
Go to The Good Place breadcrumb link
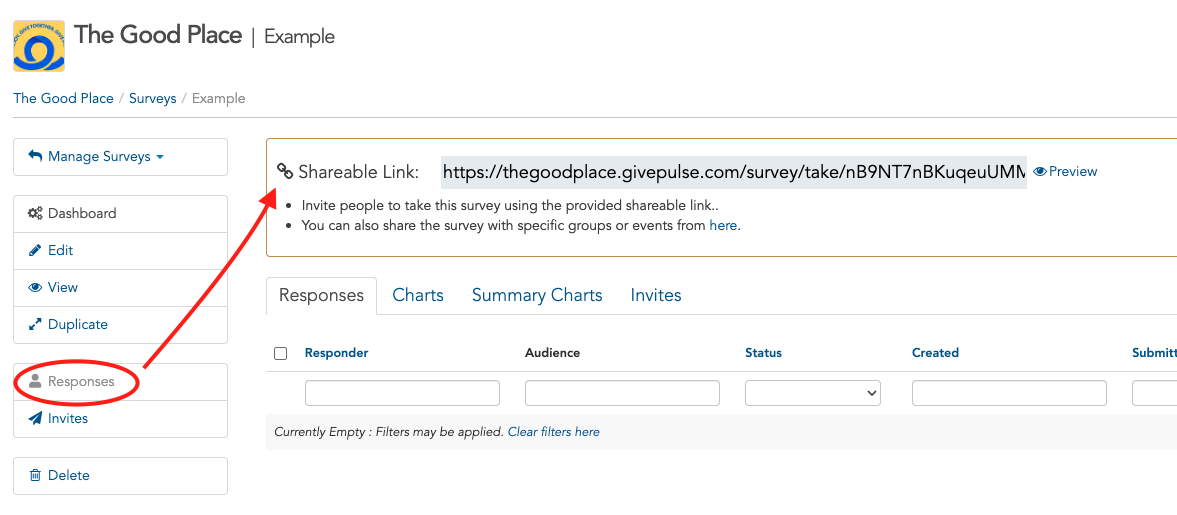click(x=63, y=98)
